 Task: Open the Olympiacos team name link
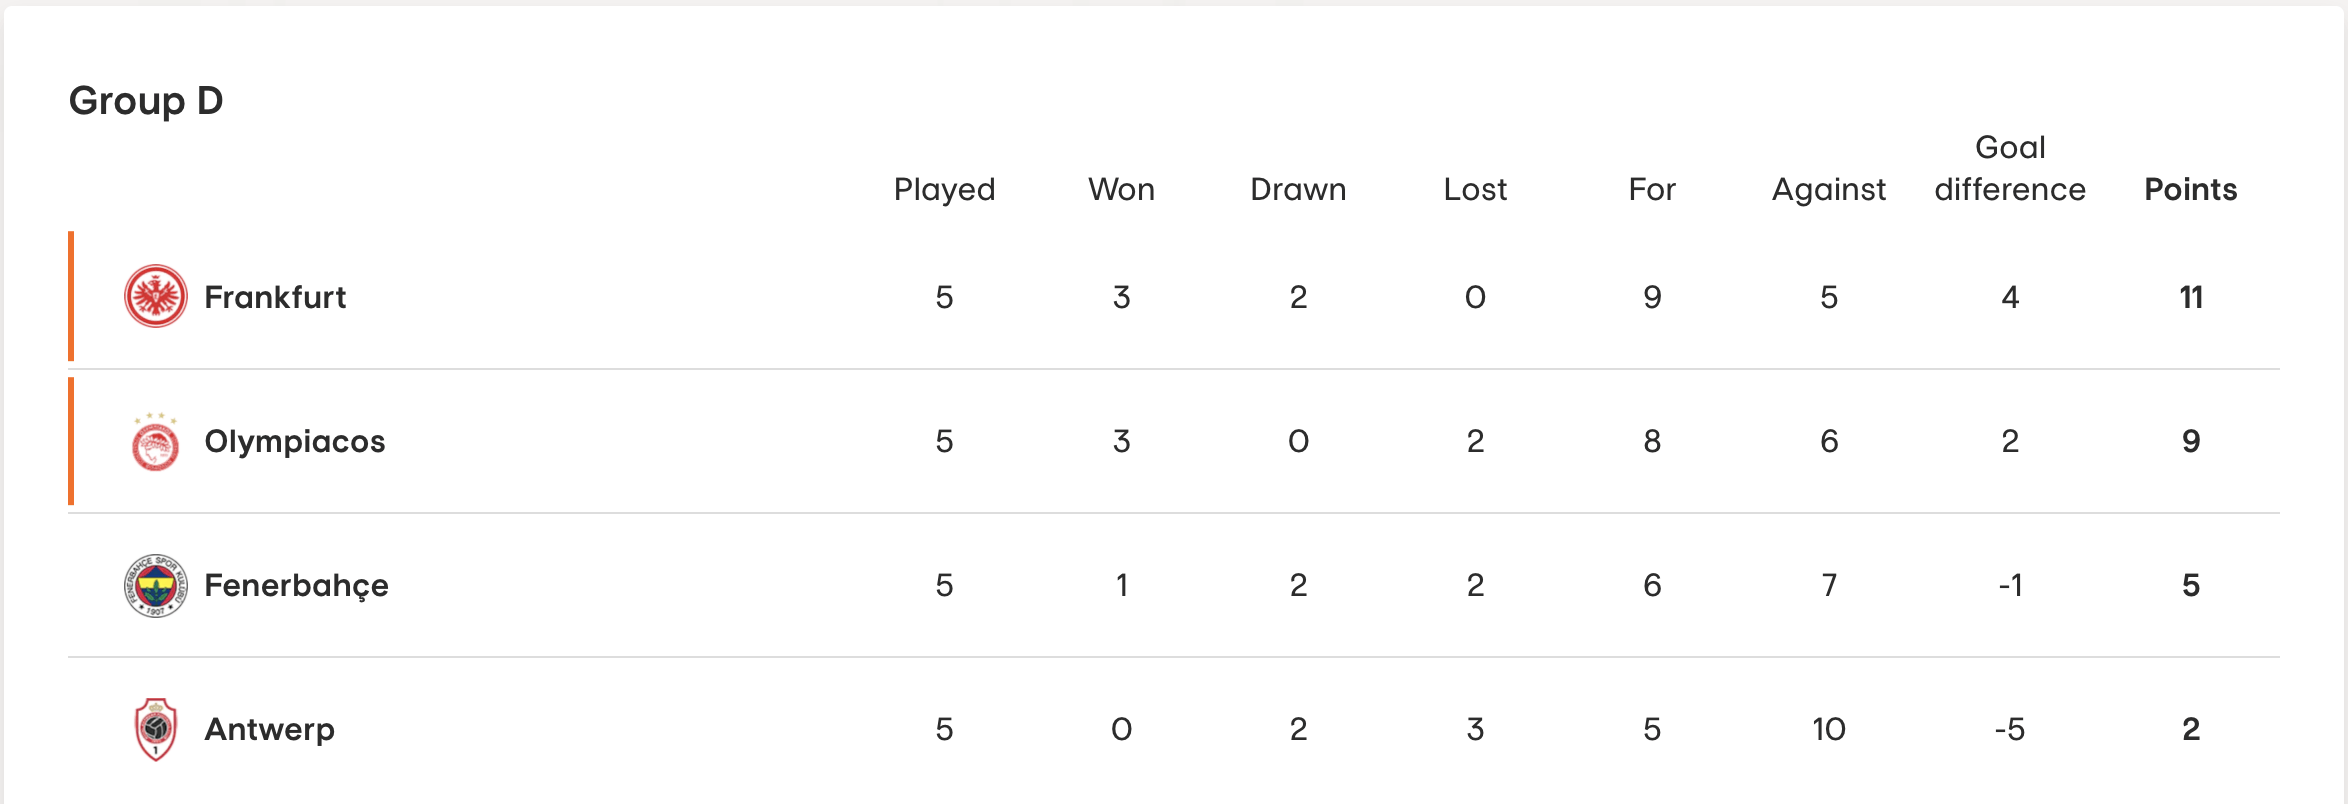[x=295, y=441]
